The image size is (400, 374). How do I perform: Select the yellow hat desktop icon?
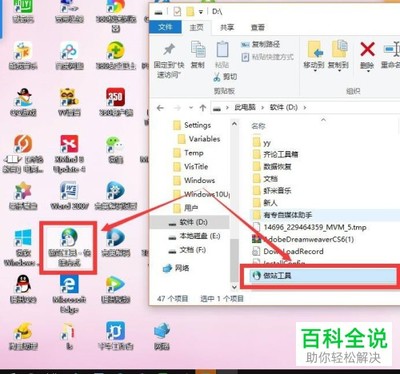pyautogui.click(x=23, y=335)
